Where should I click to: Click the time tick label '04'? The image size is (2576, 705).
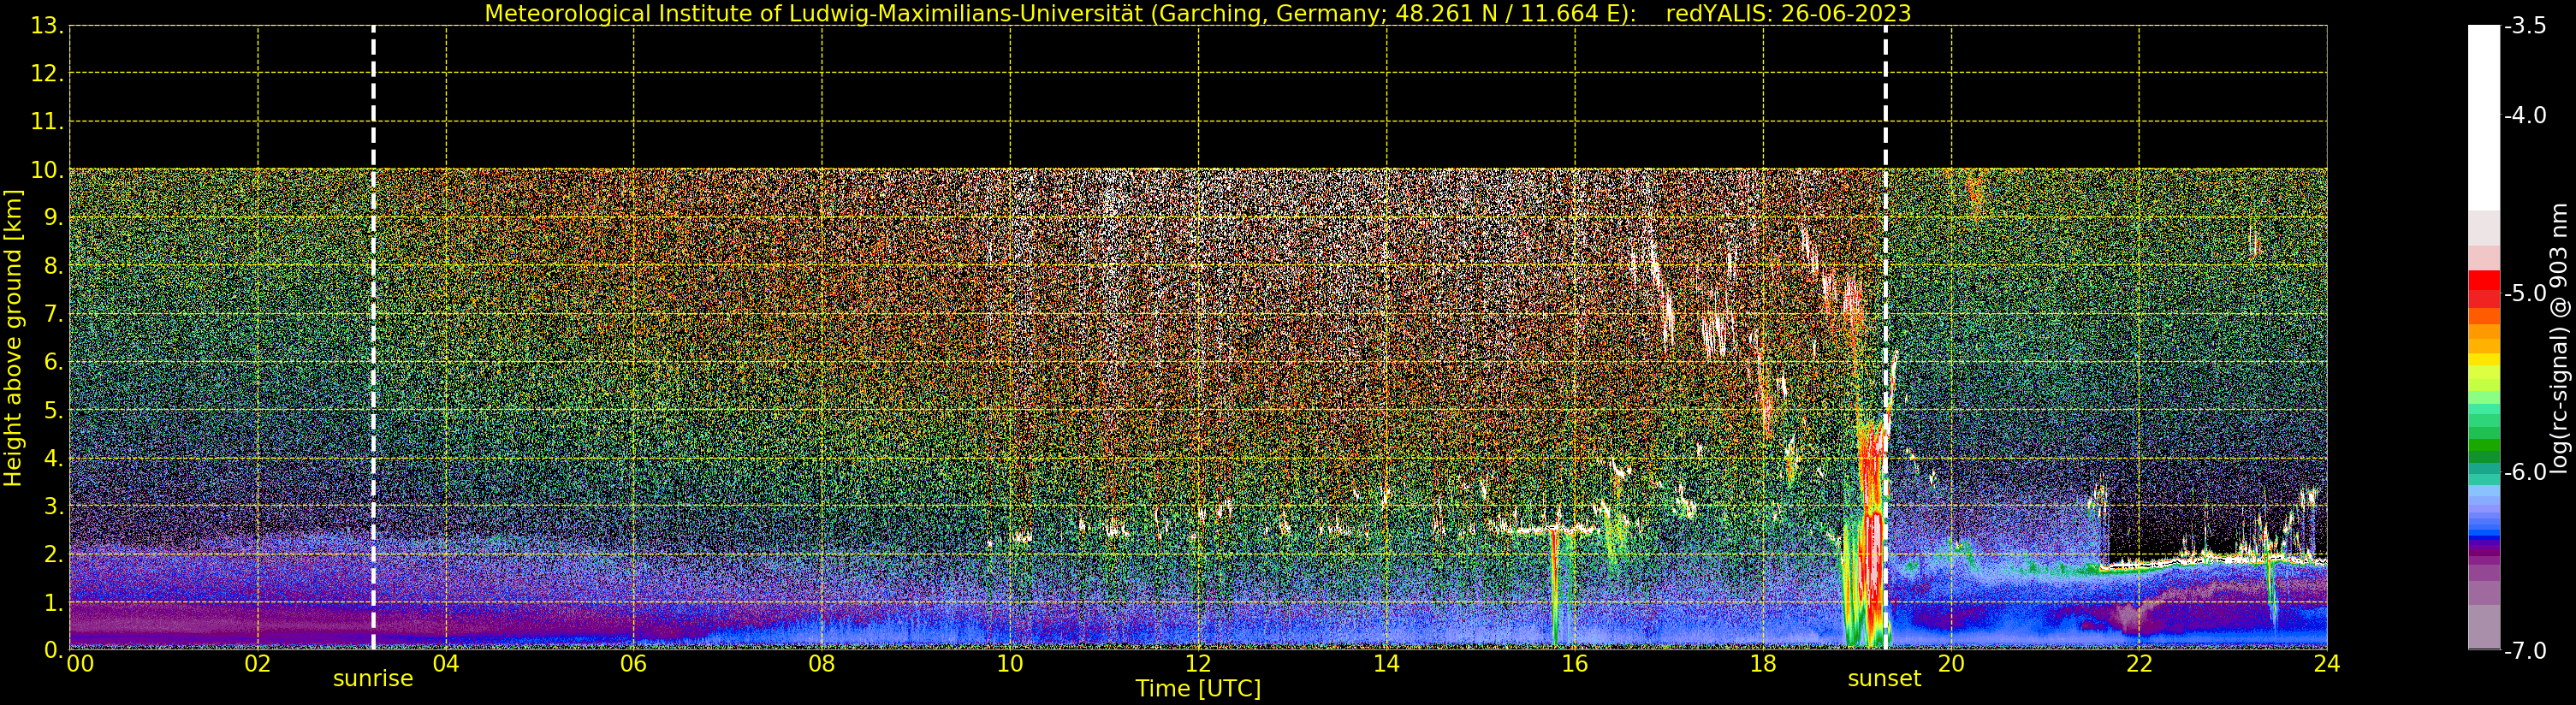pyautogui.click(x=446, y=664)
